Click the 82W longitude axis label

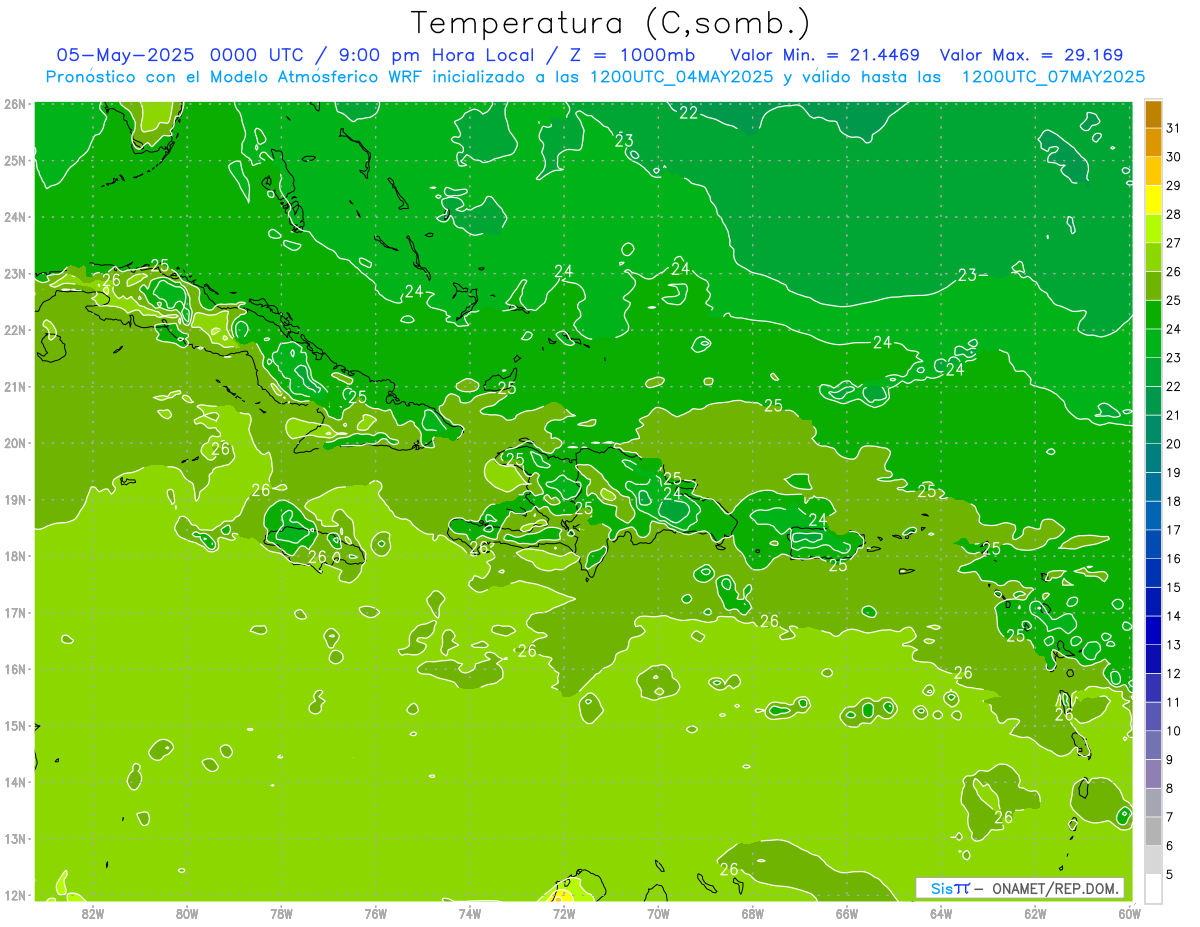click(92, 913)
